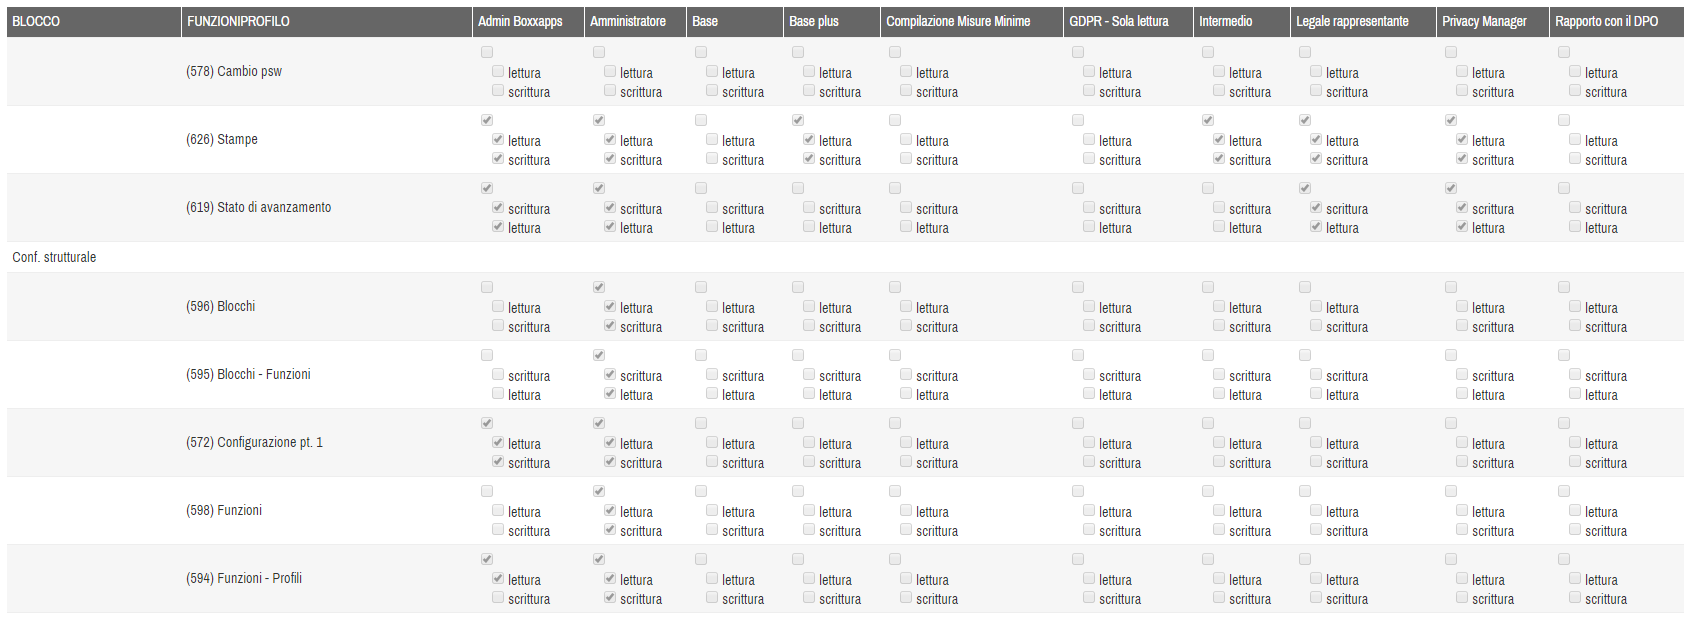Image resolution: width=1693 pixels, height=617 pixels.
Task: Uncheck scrittura for Stampe under Amministratore
Action: [x=610, y=159]
